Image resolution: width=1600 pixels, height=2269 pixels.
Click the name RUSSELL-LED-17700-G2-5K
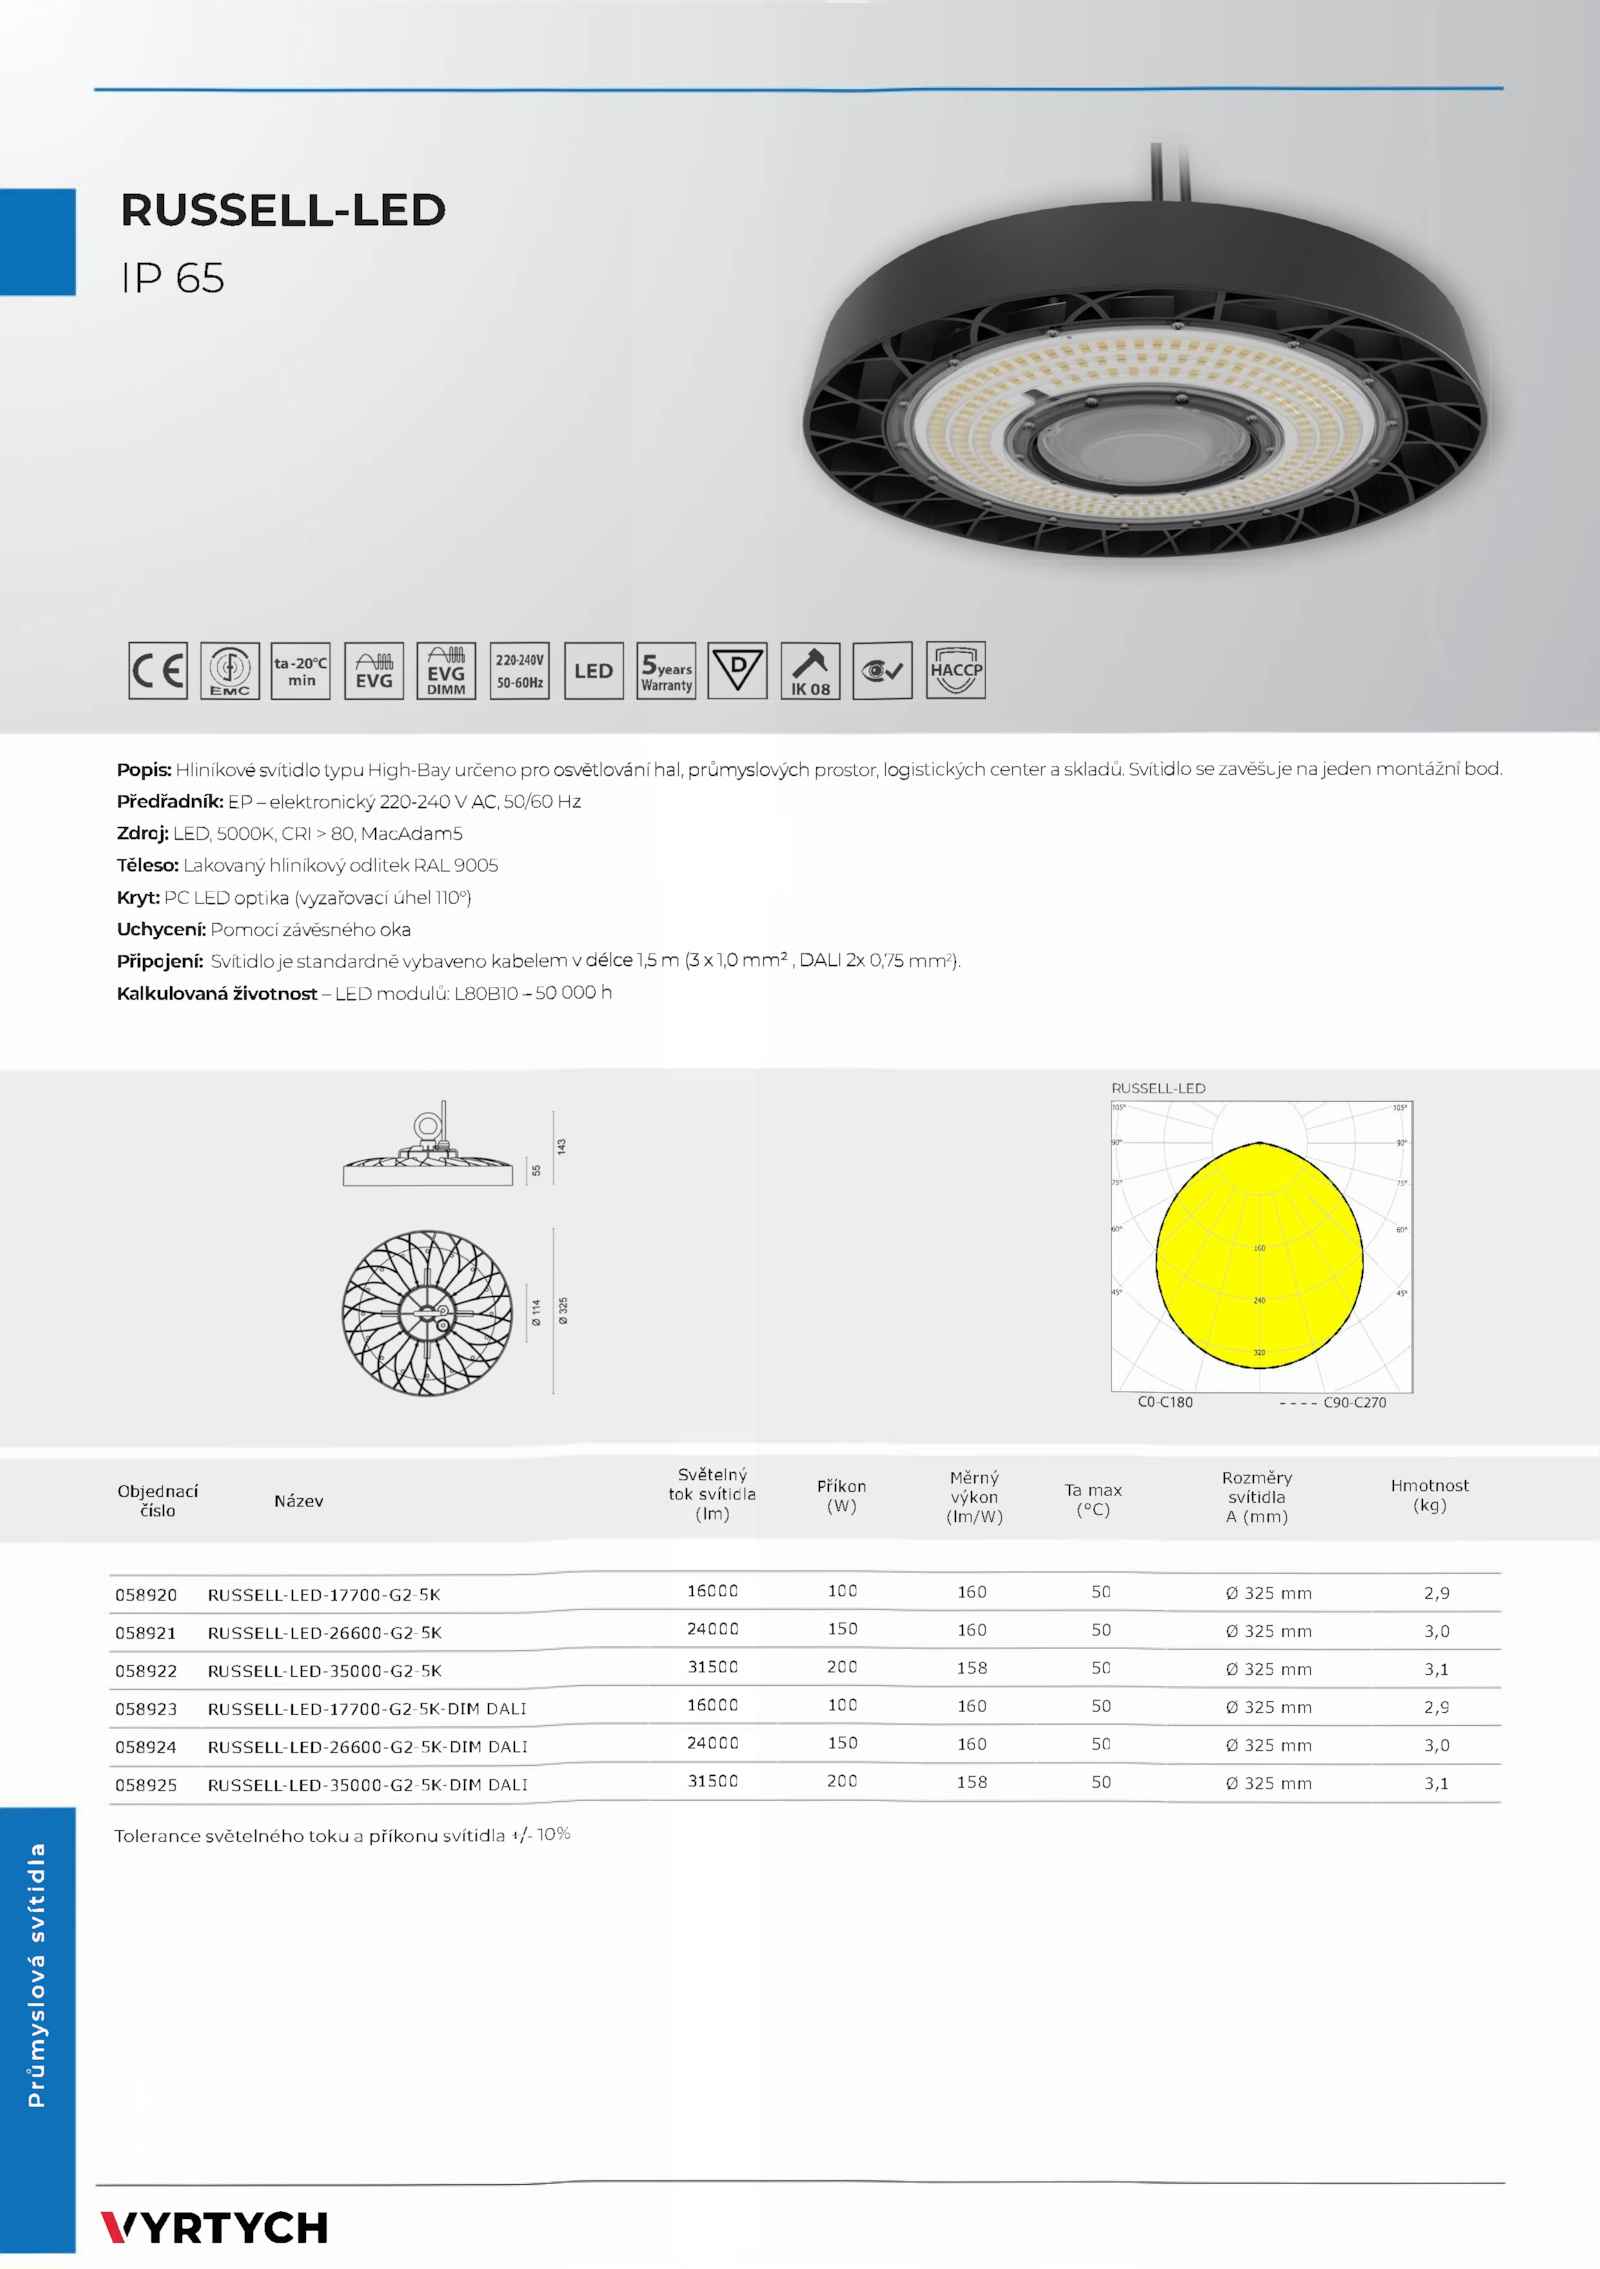pos(324,1595)
